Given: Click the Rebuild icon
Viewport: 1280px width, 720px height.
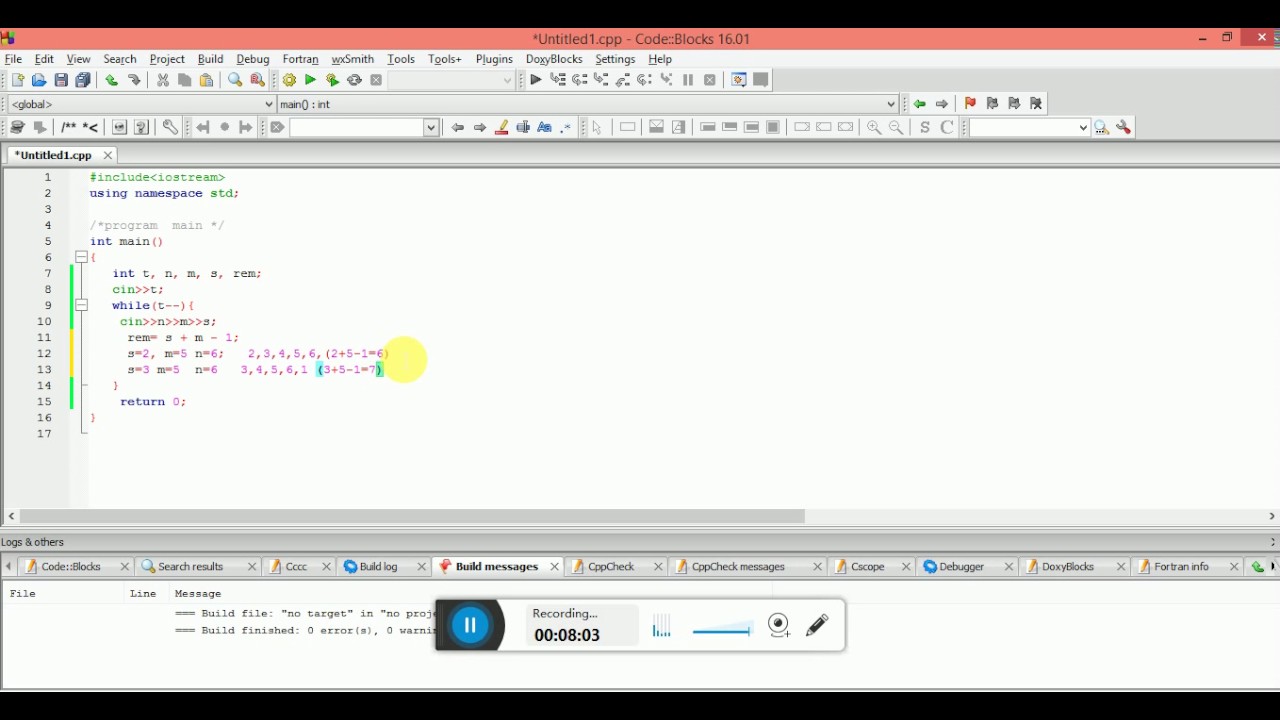Looking at the screenshot, I should pos(354,80).
